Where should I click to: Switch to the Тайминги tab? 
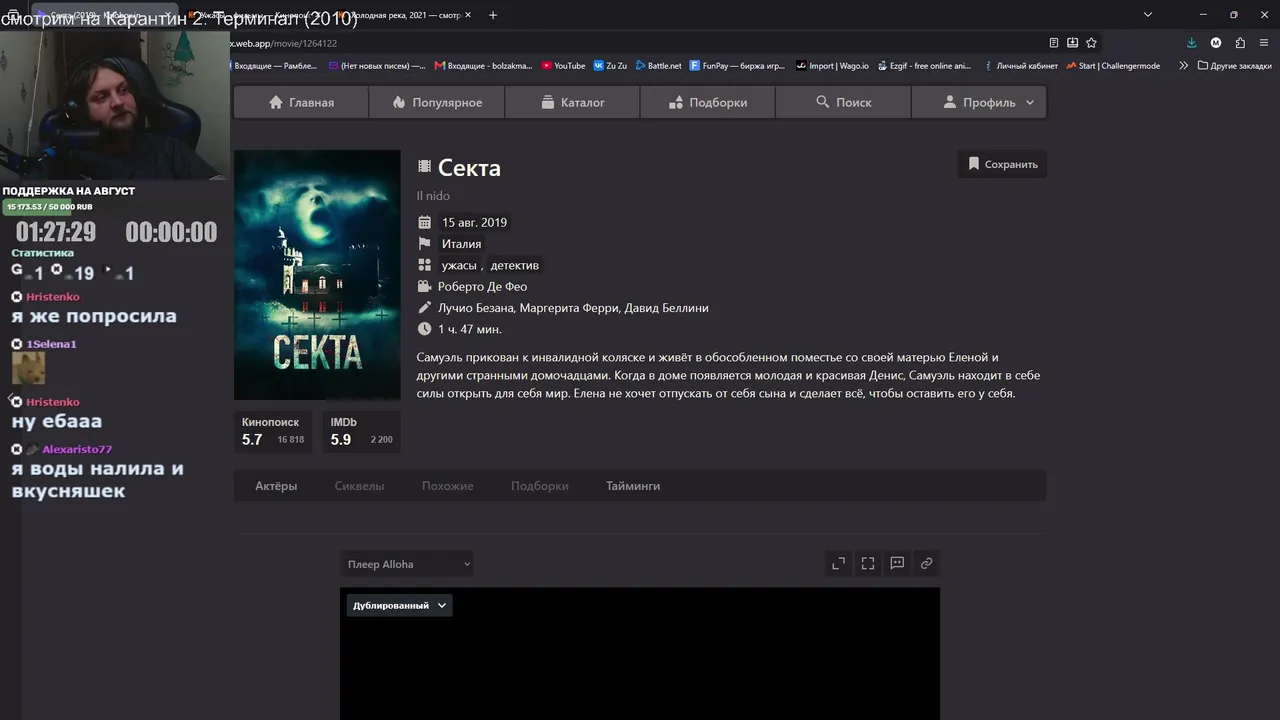tap(633, 486)
